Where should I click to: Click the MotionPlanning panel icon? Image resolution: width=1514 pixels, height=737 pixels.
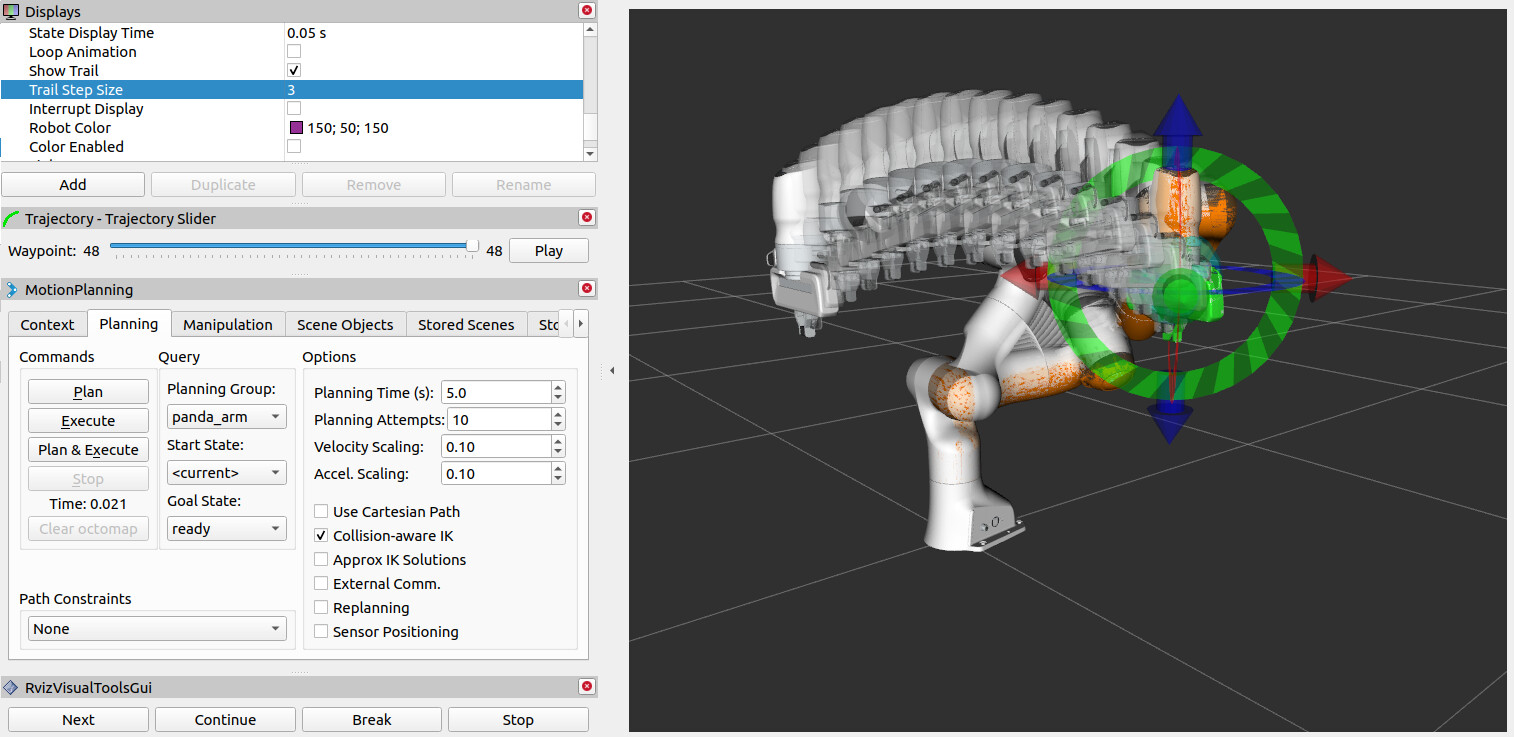[x=12, y=290]
